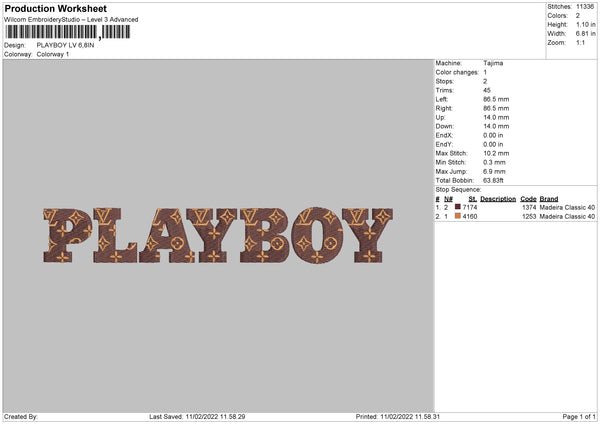
Task: Click the Total Bobbin value 63.83ft
Action: pos(493,181)
